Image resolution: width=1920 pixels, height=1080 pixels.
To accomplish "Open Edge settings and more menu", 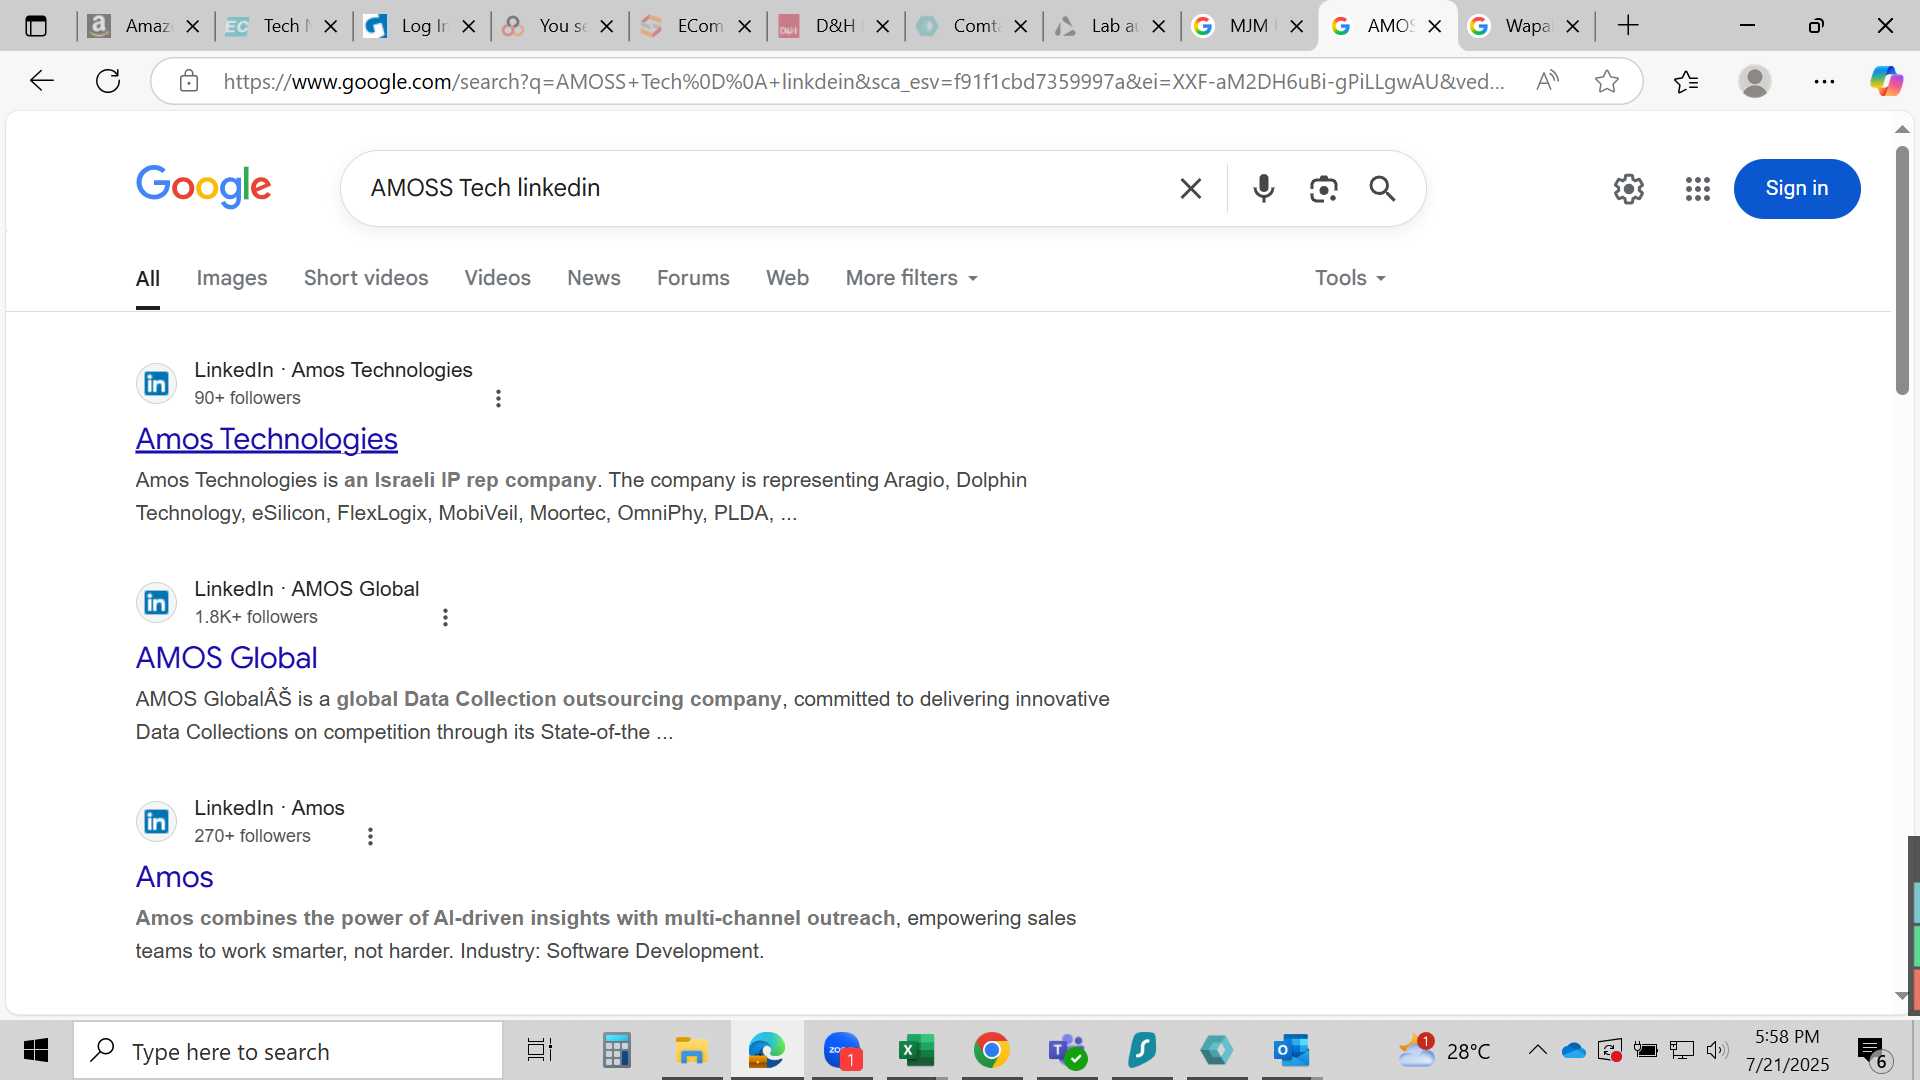I will pos(1824,81).
